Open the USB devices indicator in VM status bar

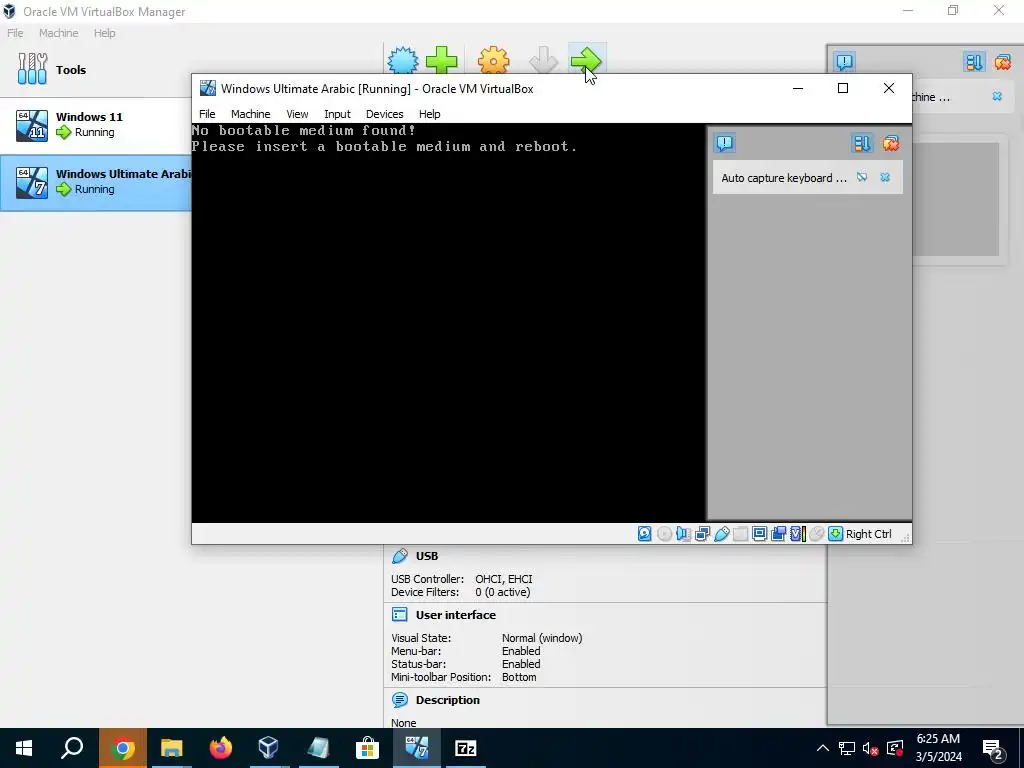pos(722,534)
